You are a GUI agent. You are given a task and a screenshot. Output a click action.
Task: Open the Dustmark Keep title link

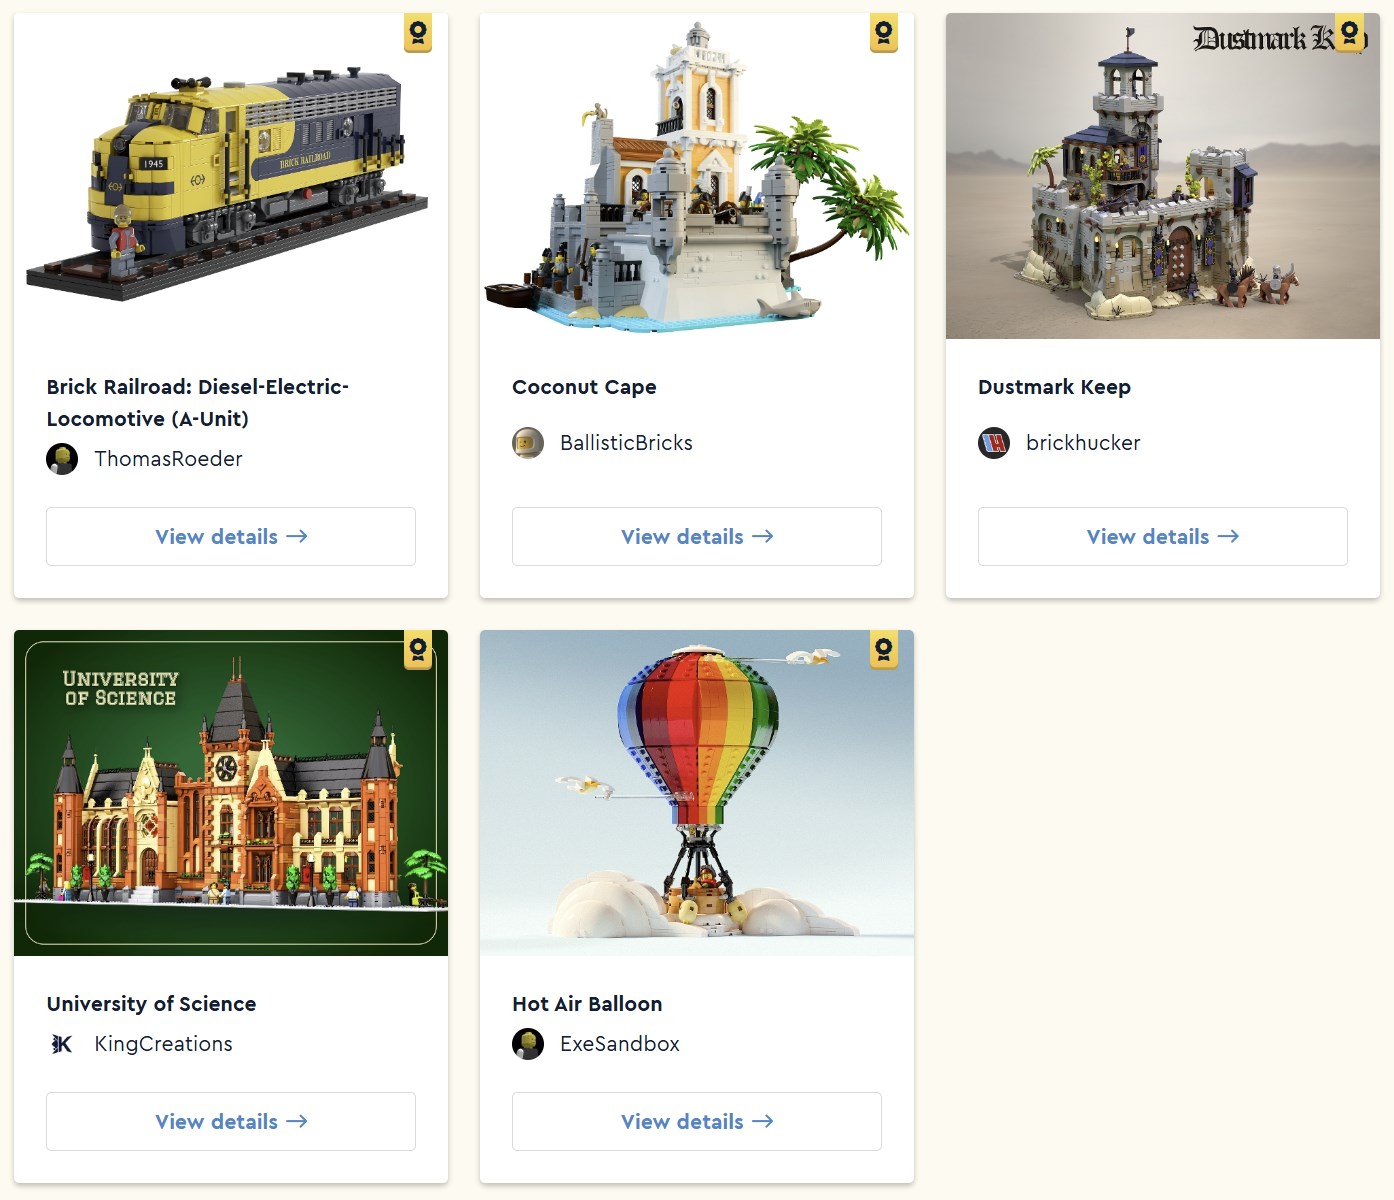(x=1054, y=387)
